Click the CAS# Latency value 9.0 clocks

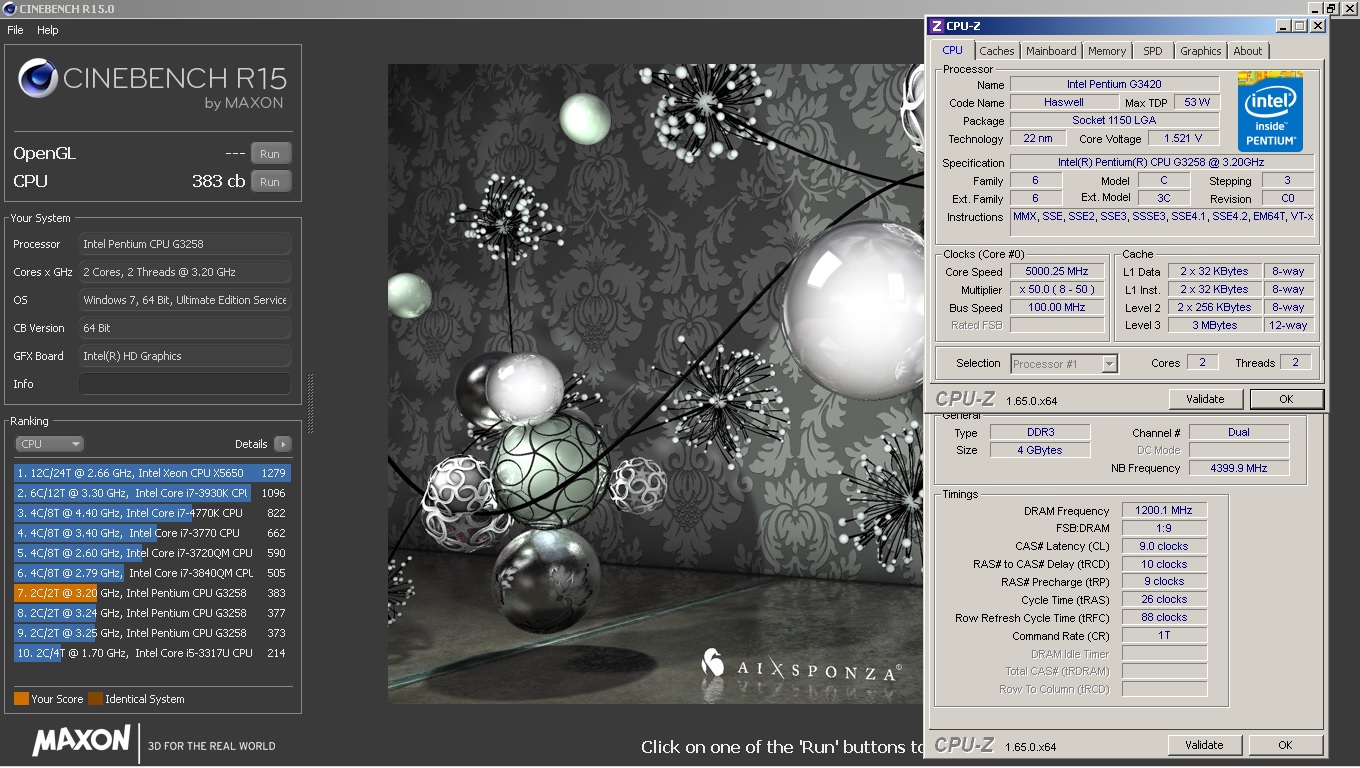pyautogui.click(x=1164, y=546)
